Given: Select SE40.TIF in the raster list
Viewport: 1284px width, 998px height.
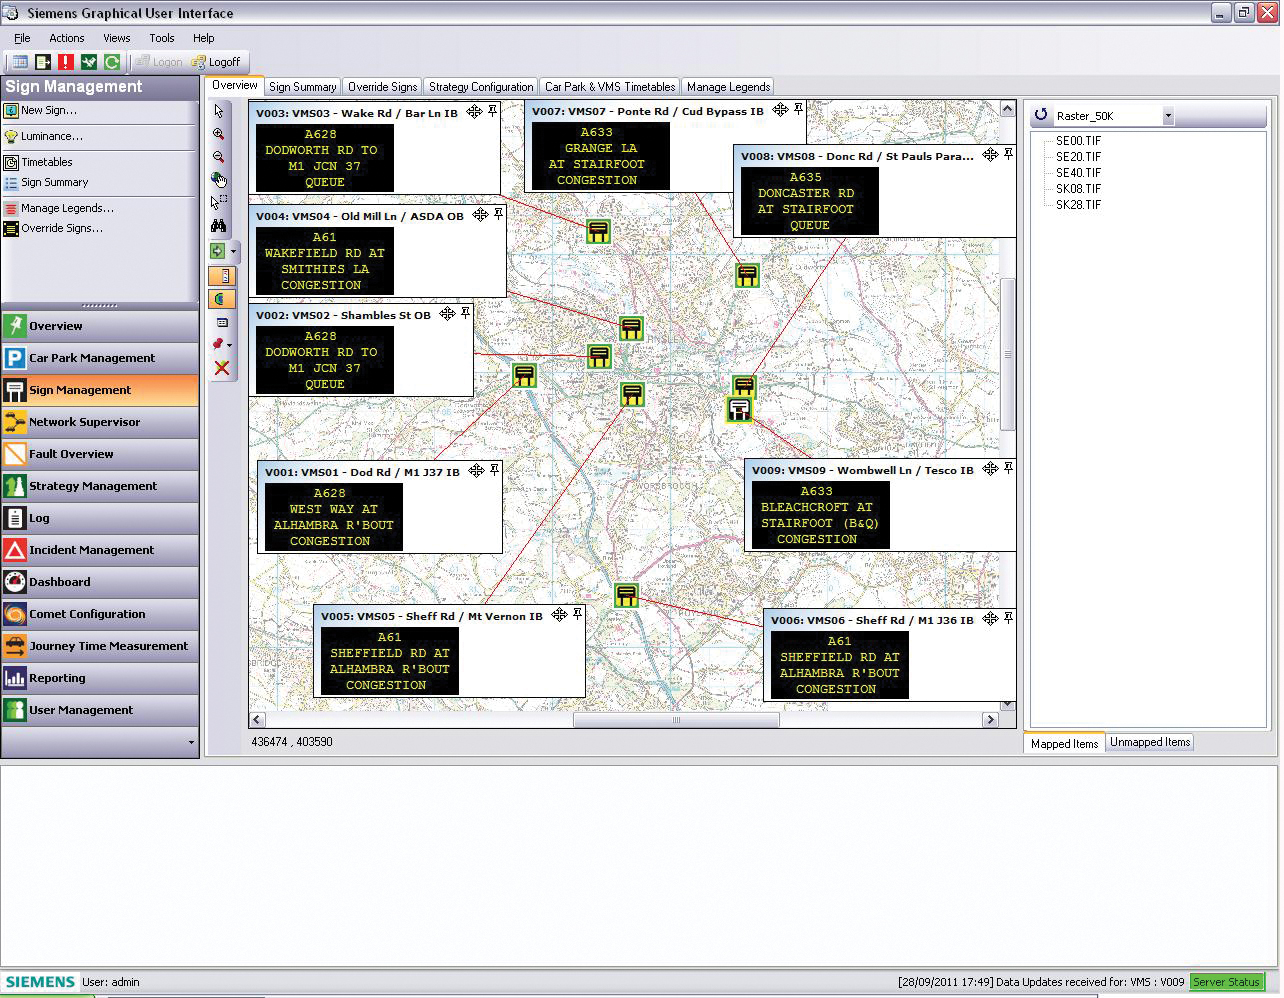Looking at the screenshot, I should 1078,173.
